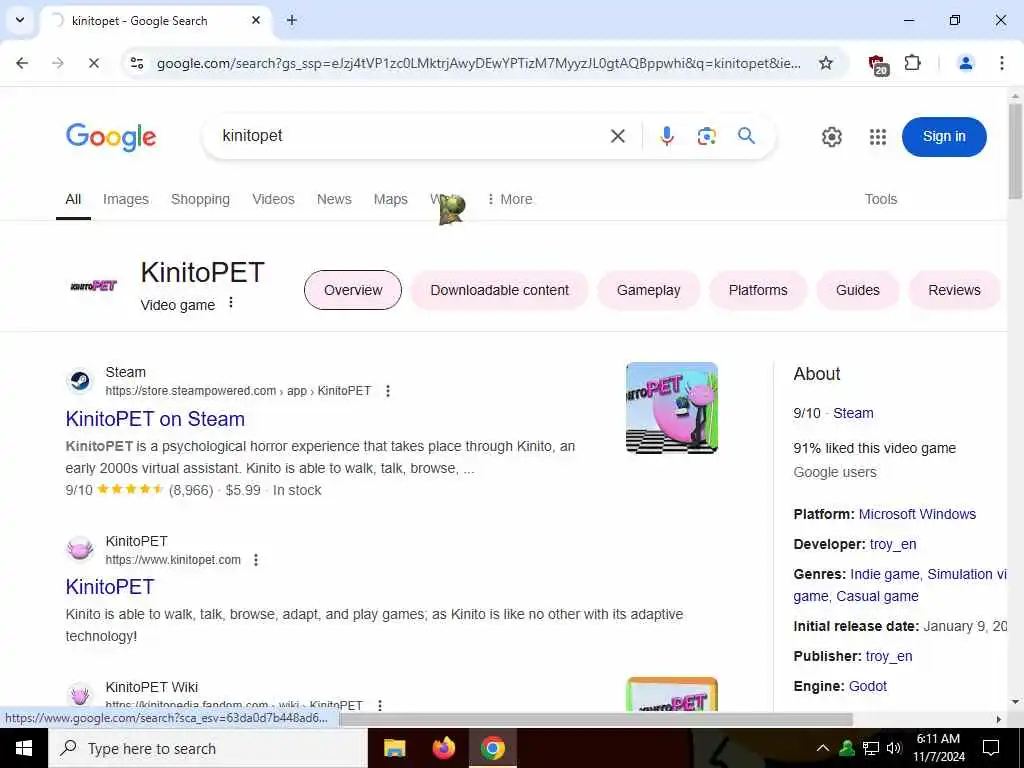The image size is (1024, 768).
Task: Open options for the kinitopet.com result
Action: click(256, 560)
